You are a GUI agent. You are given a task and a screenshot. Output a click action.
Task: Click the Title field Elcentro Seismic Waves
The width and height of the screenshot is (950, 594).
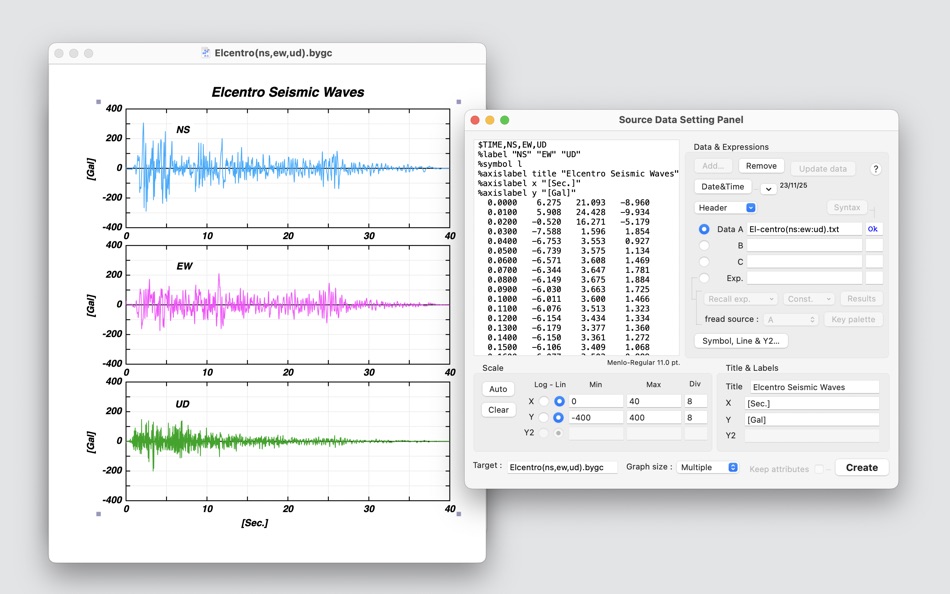(813, 387)
